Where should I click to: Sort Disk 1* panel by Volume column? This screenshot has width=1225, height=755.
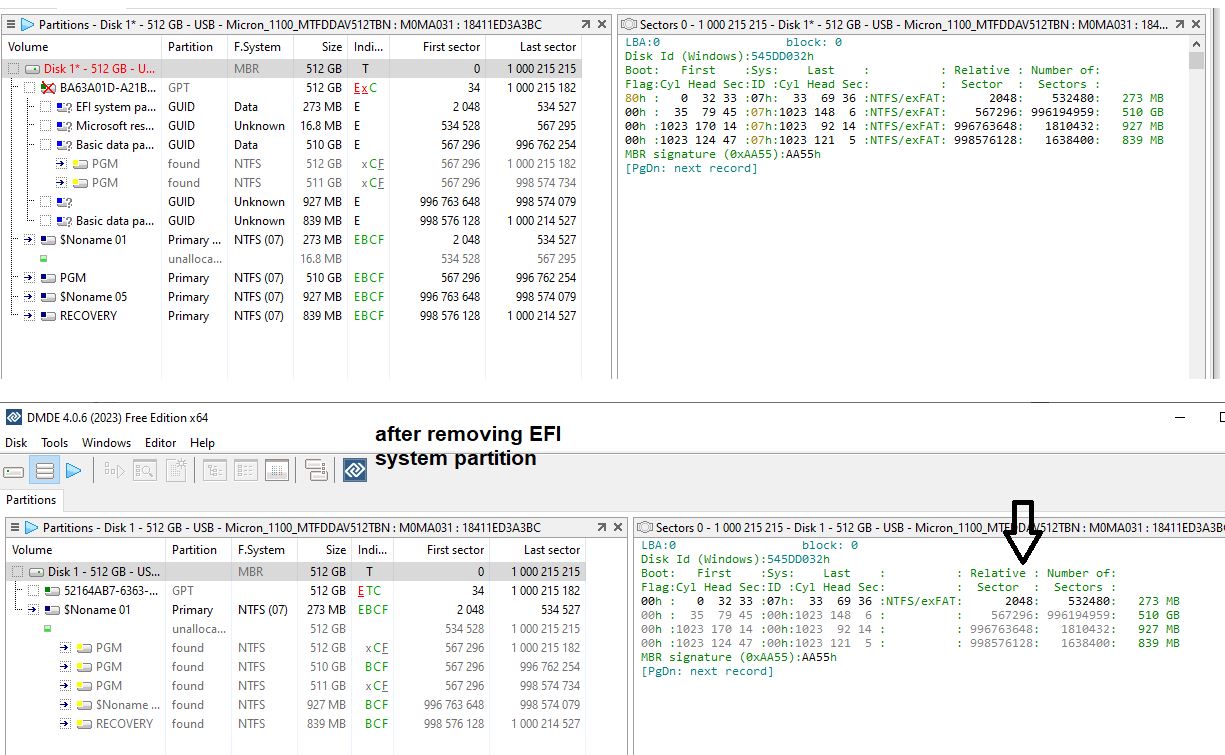pyautogui.click(x=83, y=47)
